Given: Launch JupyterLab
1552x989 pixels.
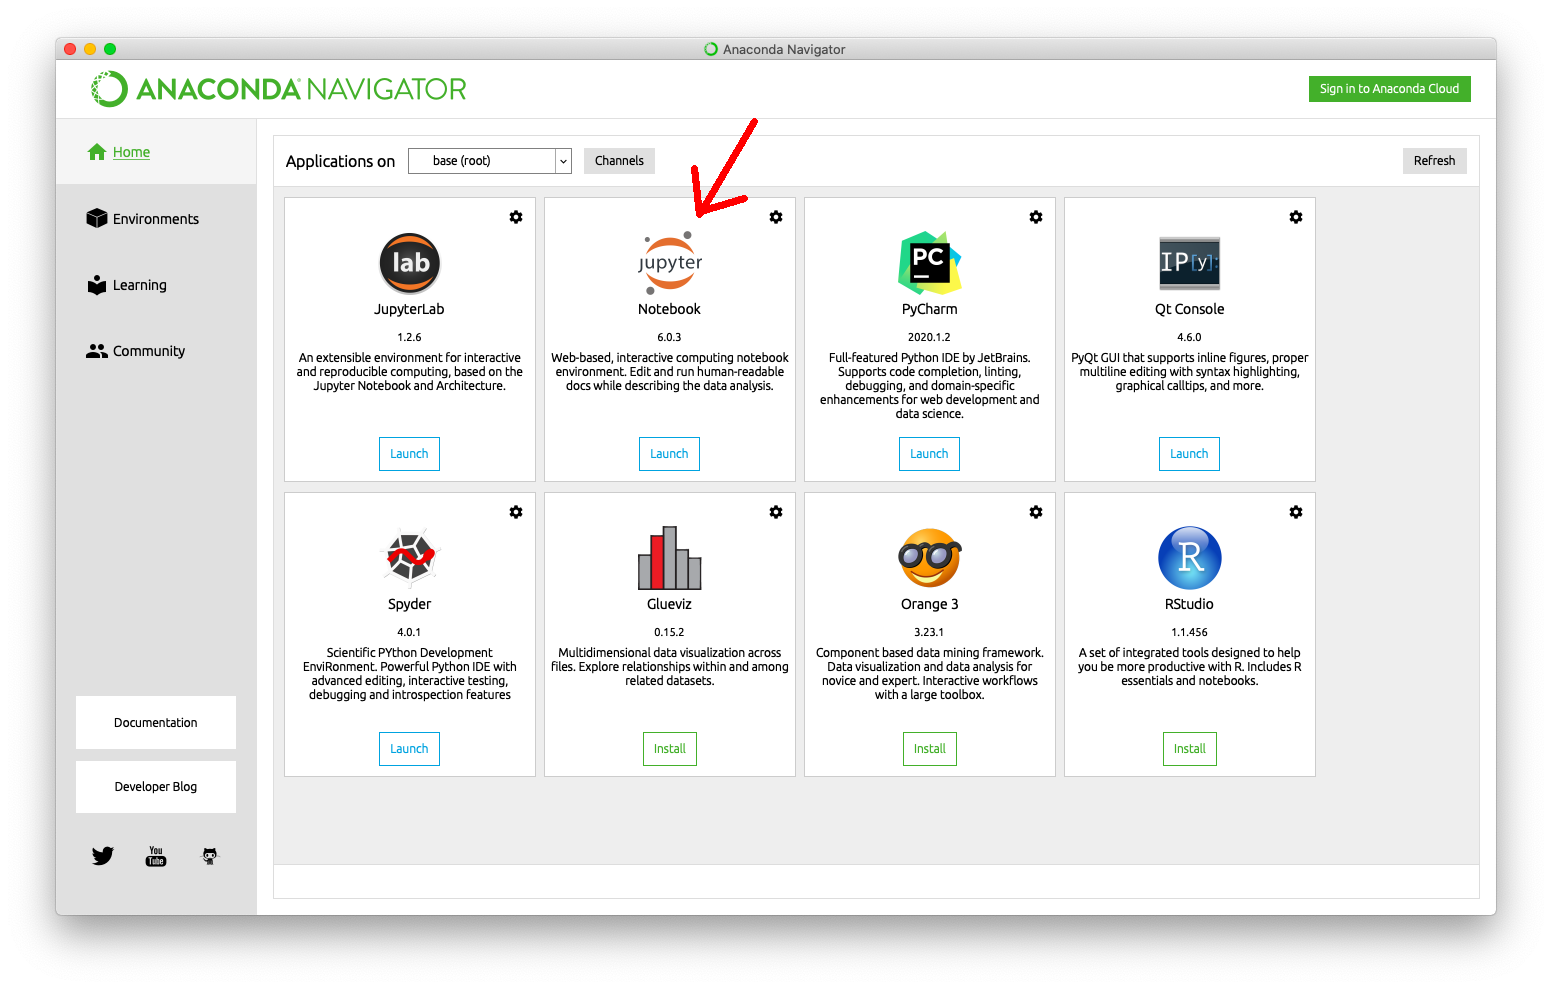Looking at the screenshot, I should pos(409,454).
